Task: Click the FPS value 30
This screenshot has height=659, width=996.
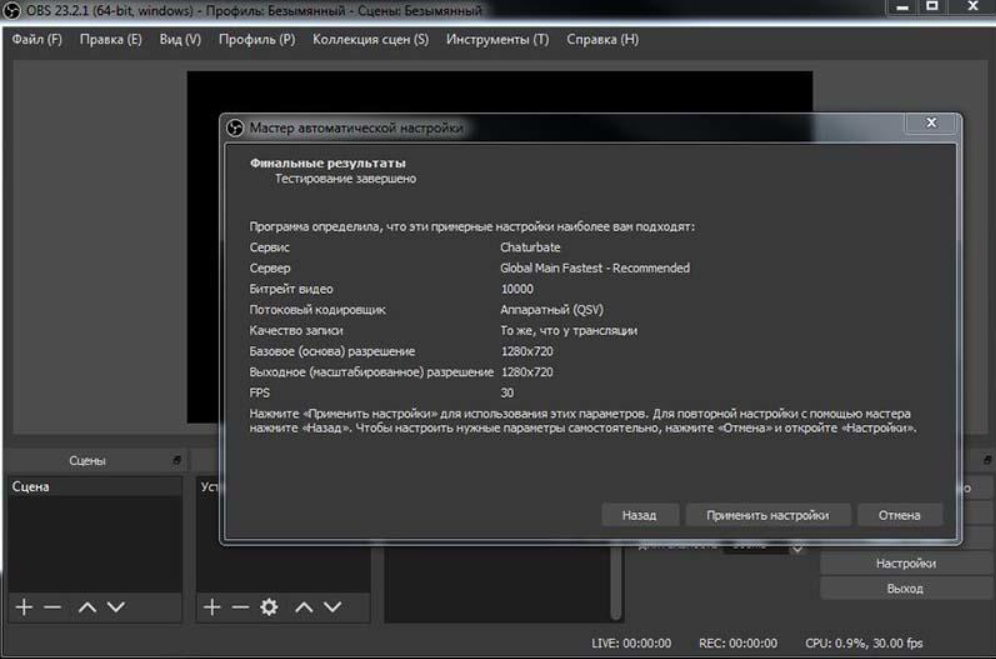Action: point(507,393)
